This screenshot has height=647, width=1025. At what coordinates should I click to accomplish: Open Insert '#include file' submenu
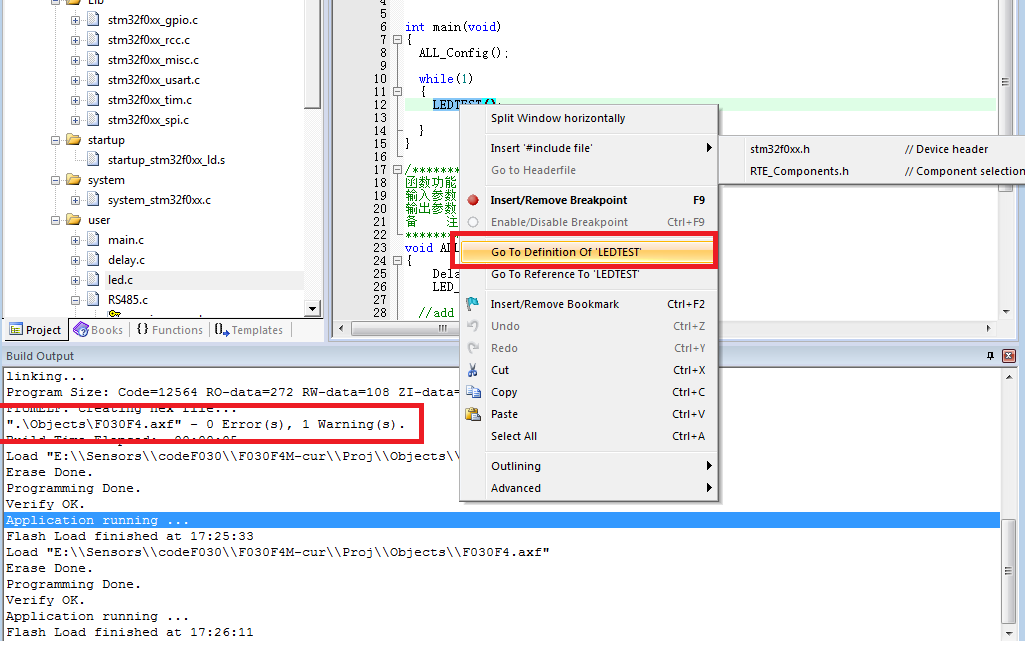[x=587, y=148]
